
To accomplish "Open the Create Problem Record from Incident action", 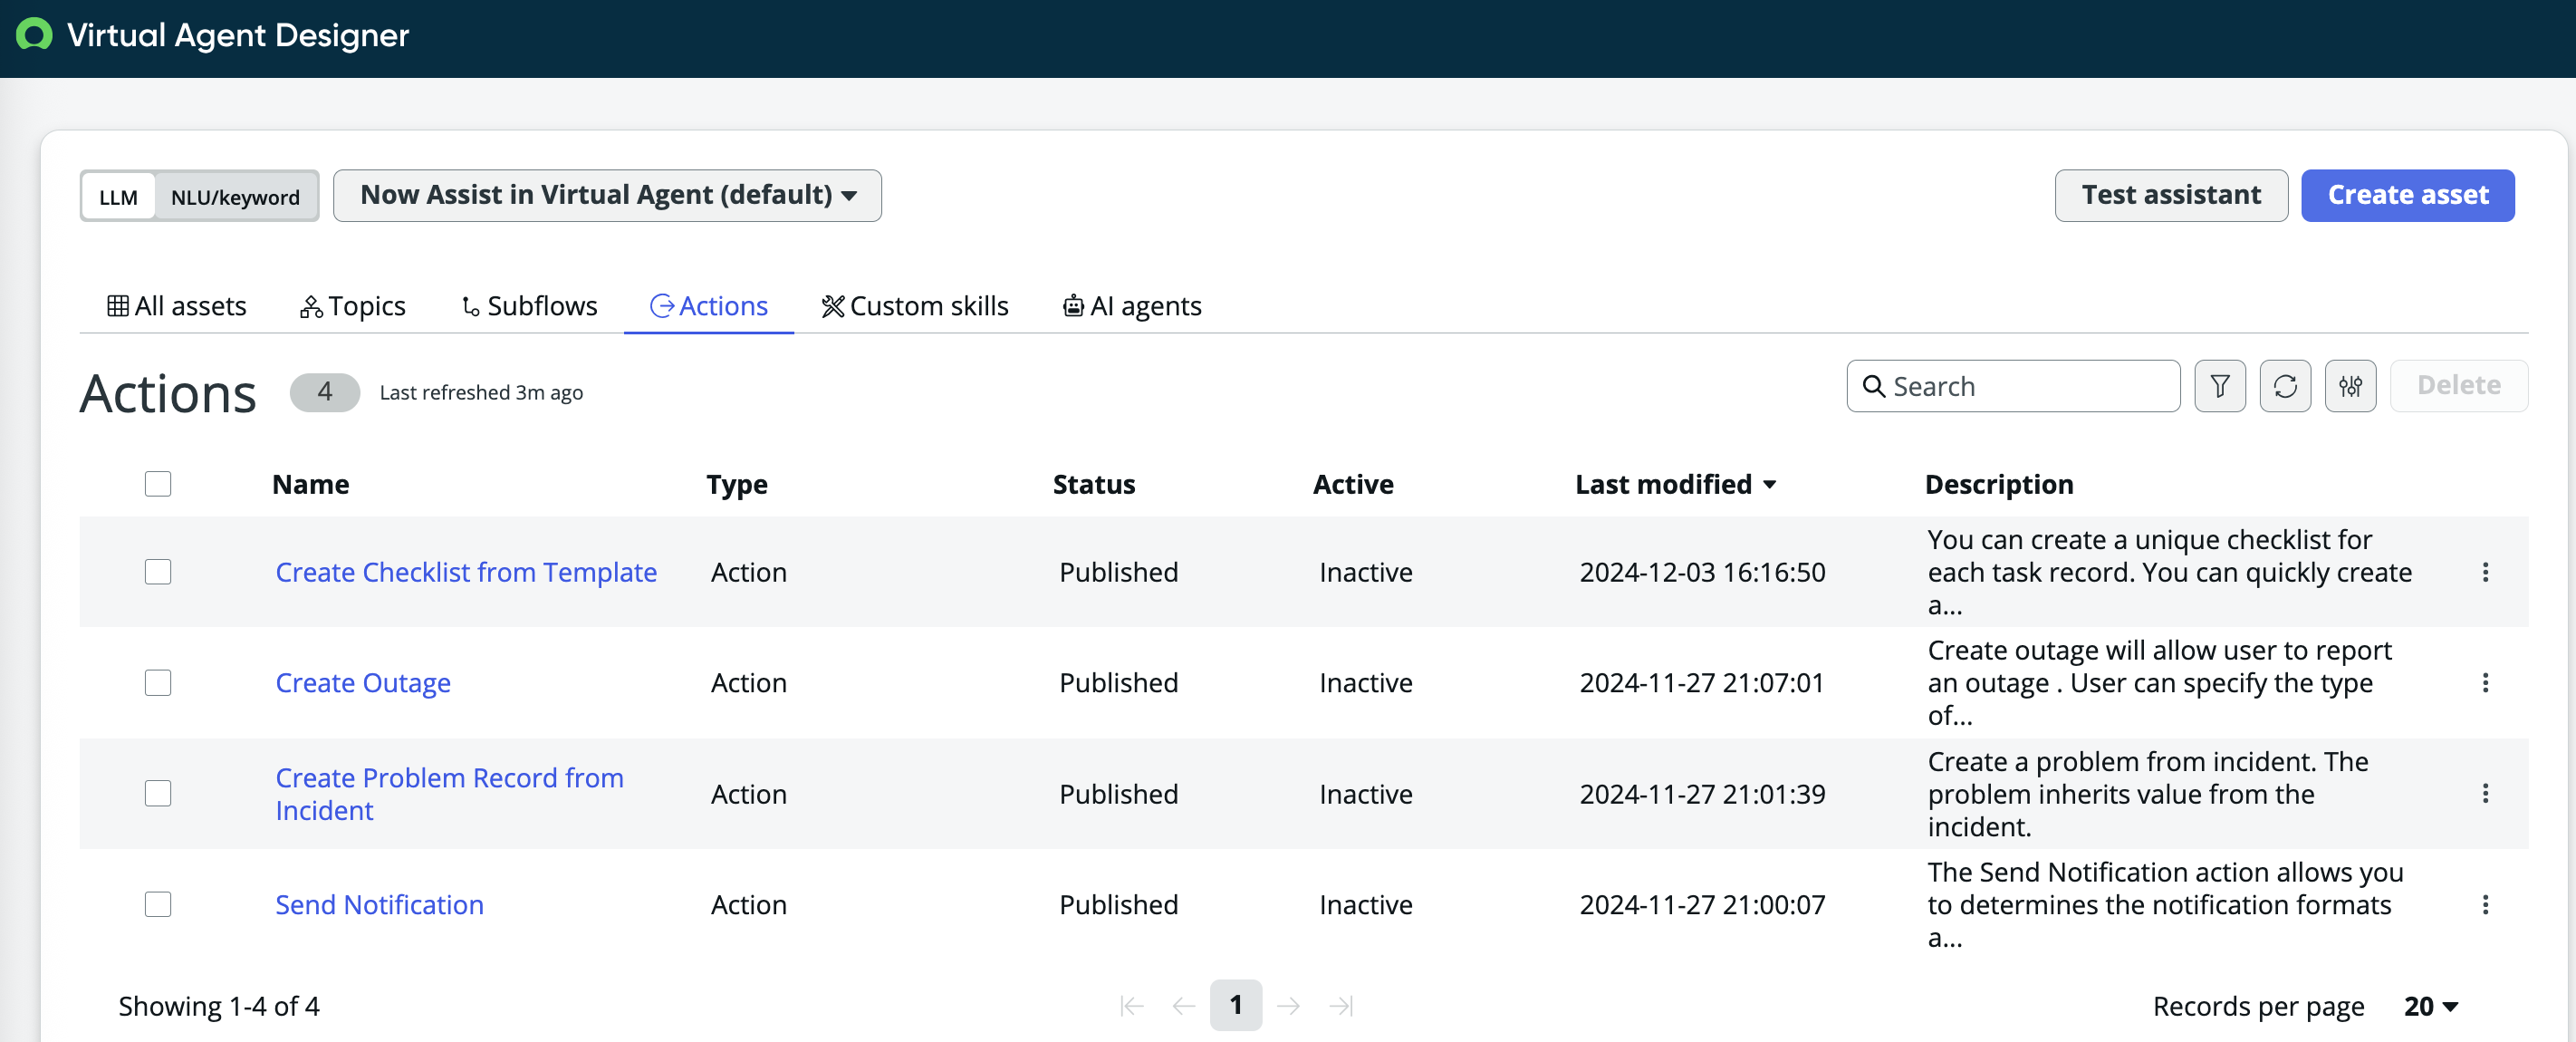I will 449,794.
